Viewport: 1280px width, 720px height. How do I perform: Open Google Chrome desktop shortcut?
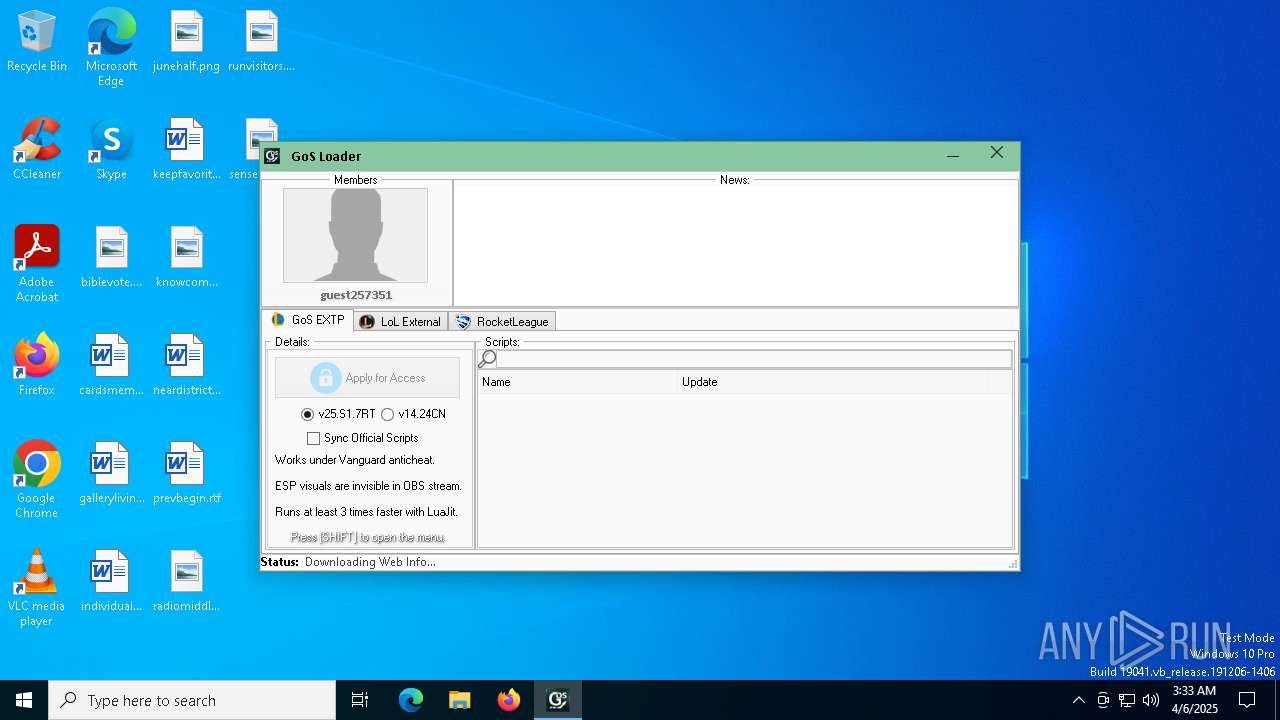(37, 480)
